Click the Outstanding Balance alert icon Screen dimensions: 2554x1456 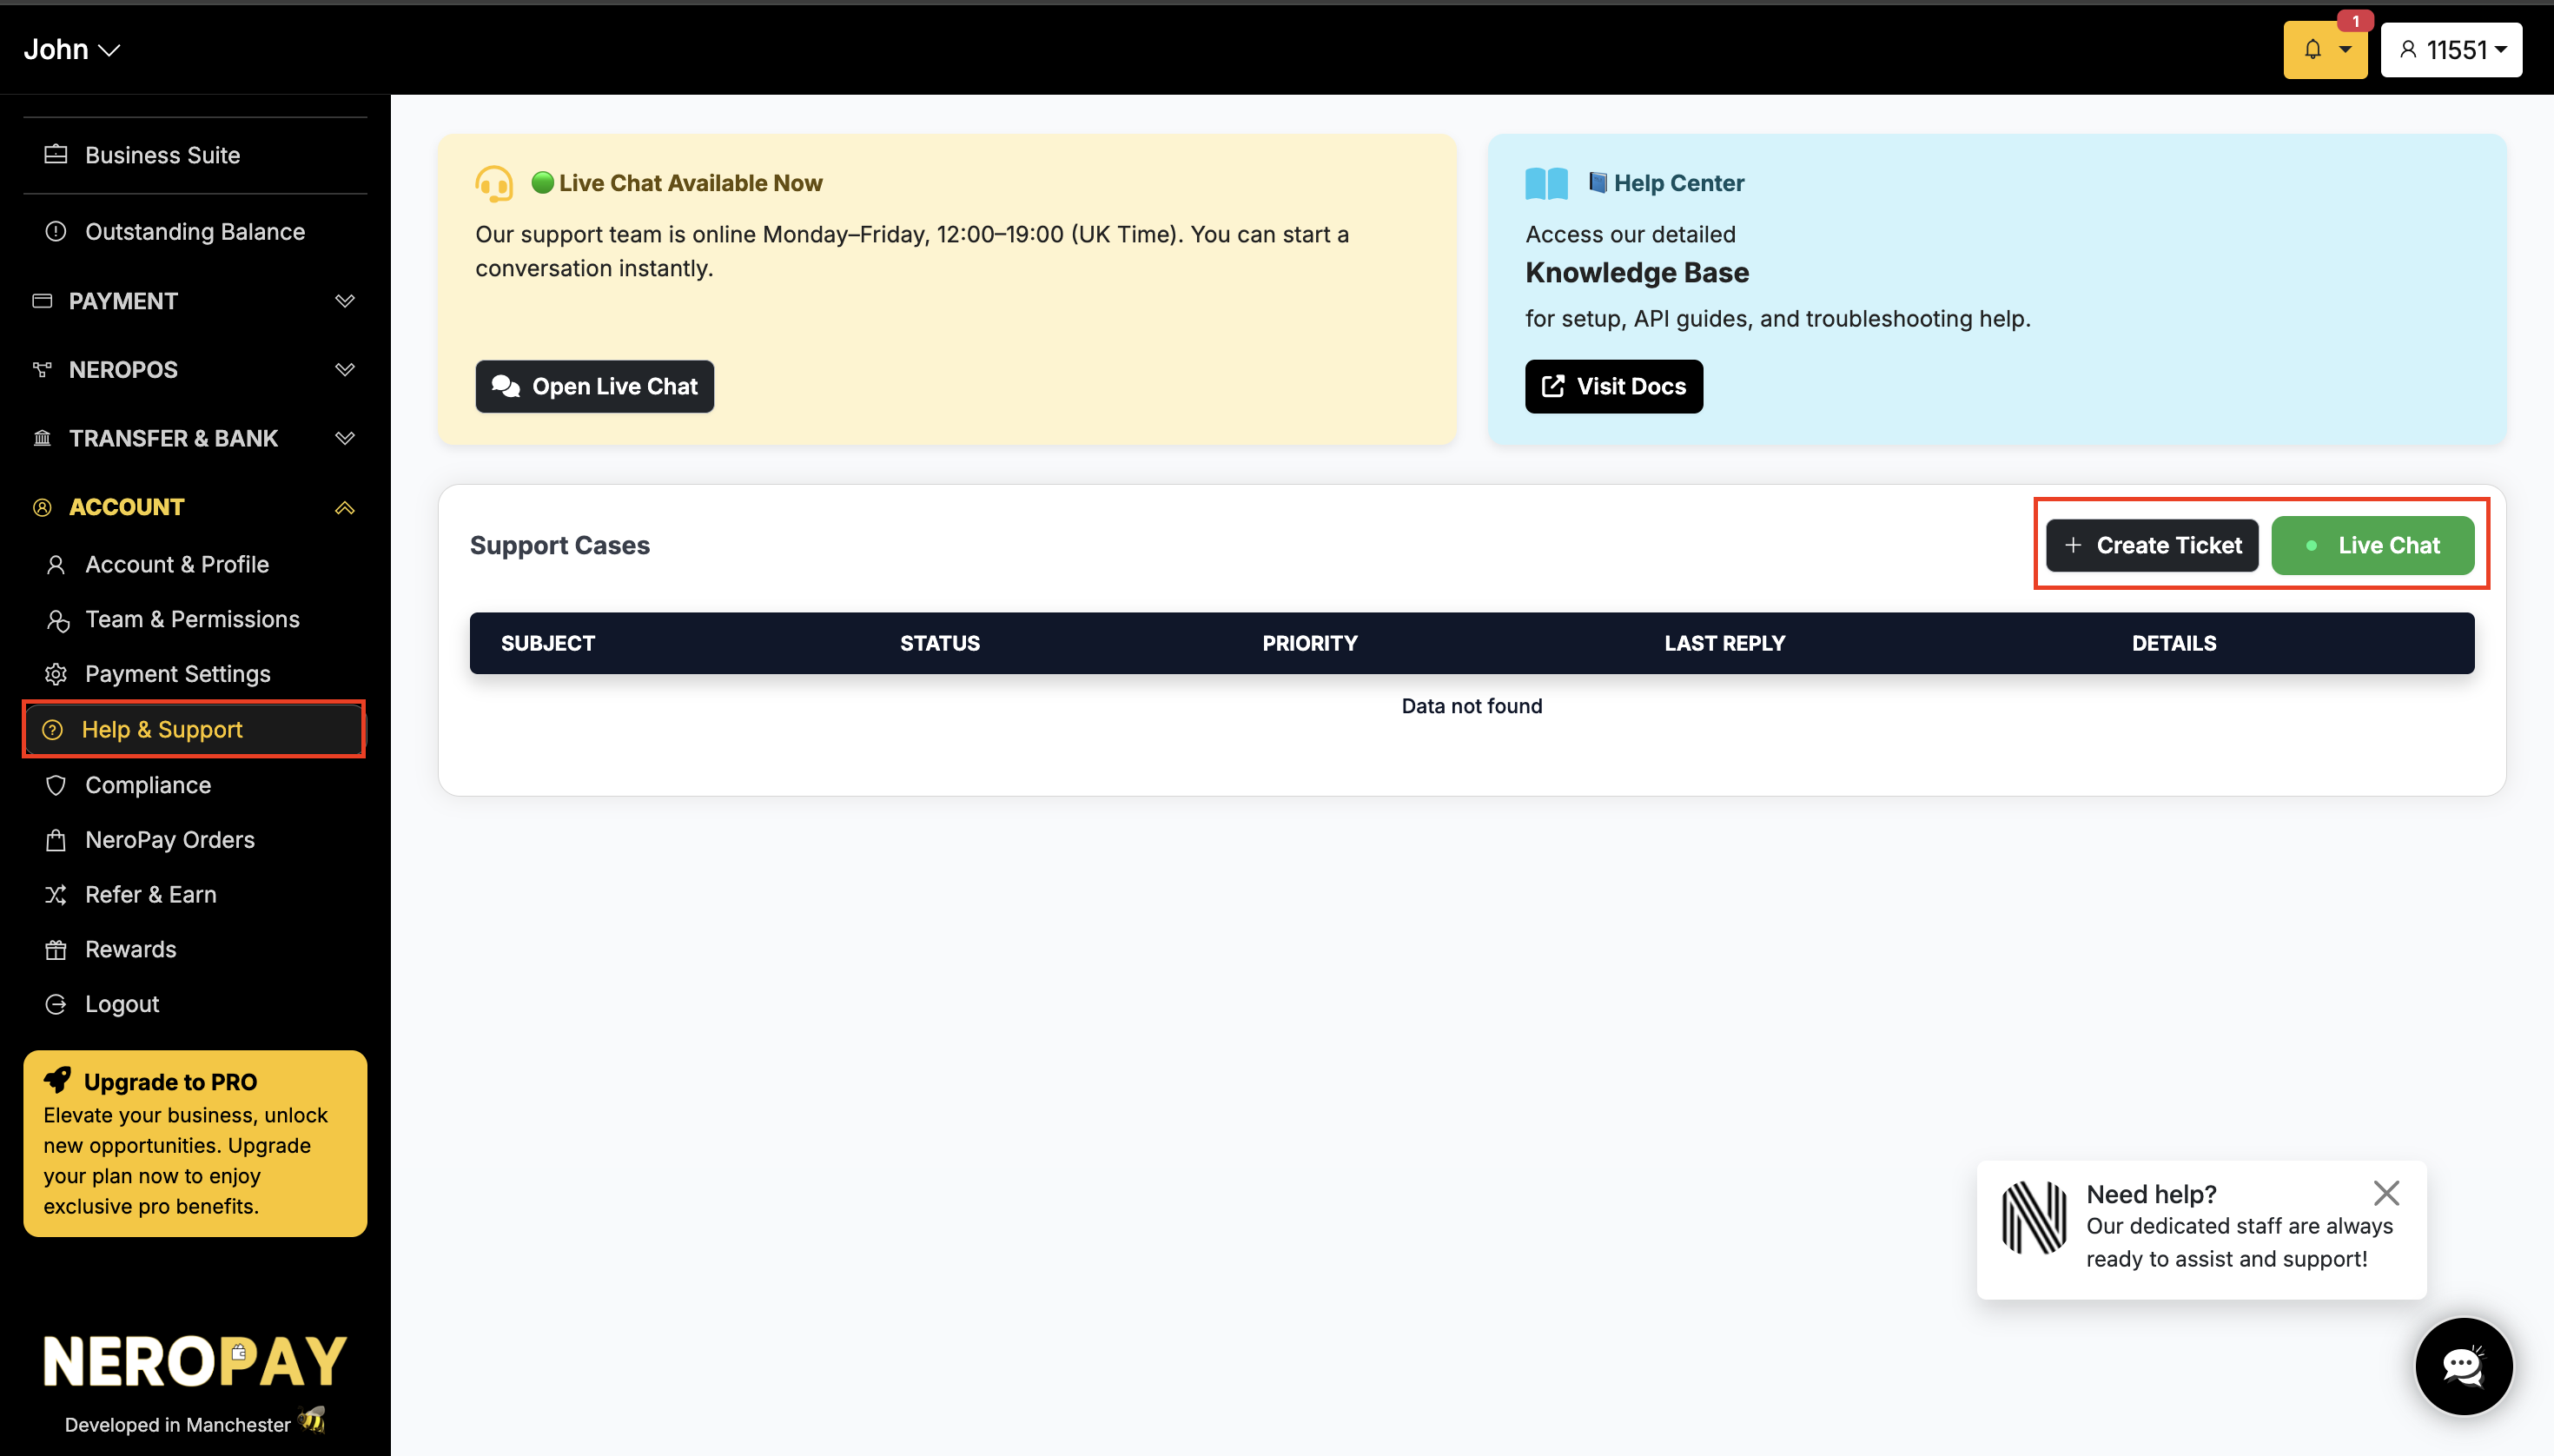(x=56, y=231)
